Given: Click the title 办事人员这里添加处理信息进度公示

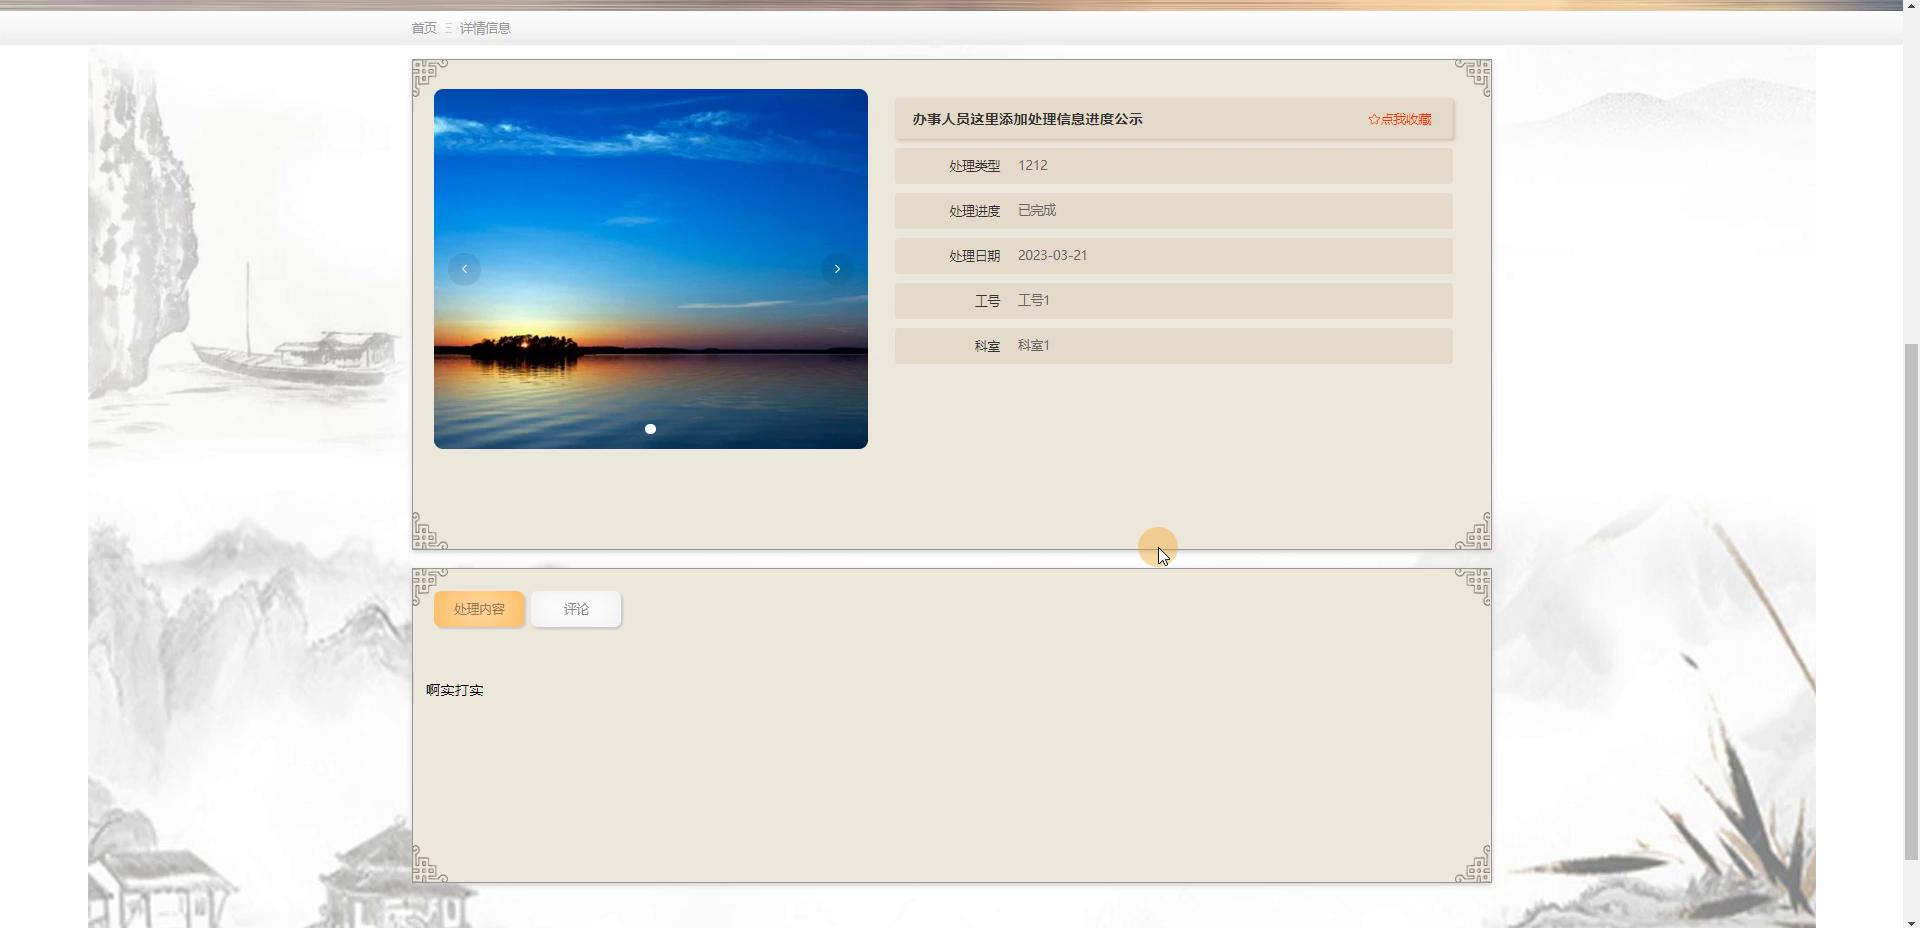Looking at the screenshot, I should click(1027, 119).
